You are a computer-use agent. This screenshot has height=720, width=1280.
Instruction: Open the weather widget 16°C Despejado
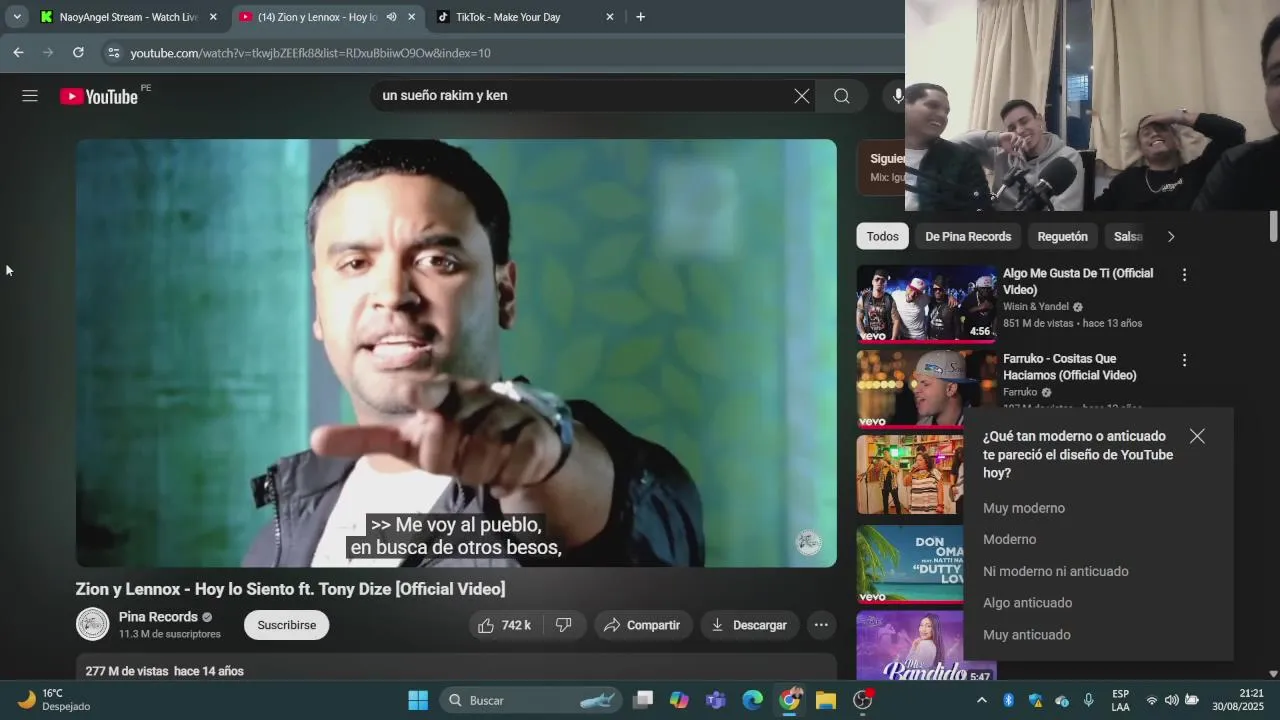click(x=55, y=700)
